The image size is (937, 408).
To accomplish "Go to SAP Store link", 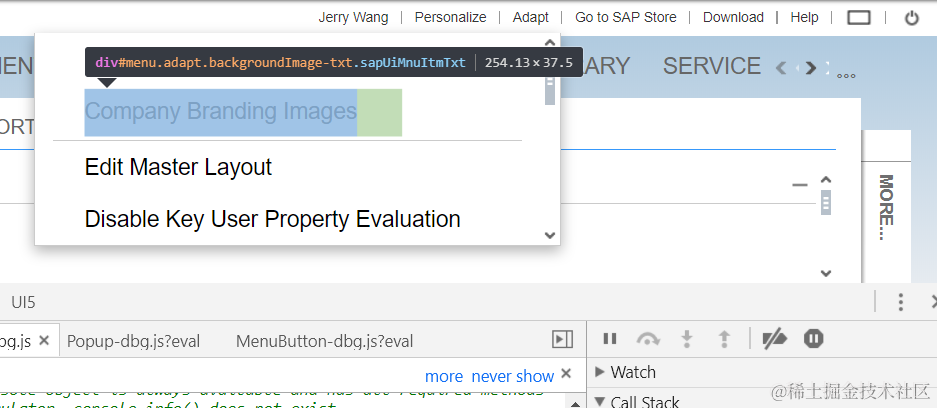I will pos(626,17).
